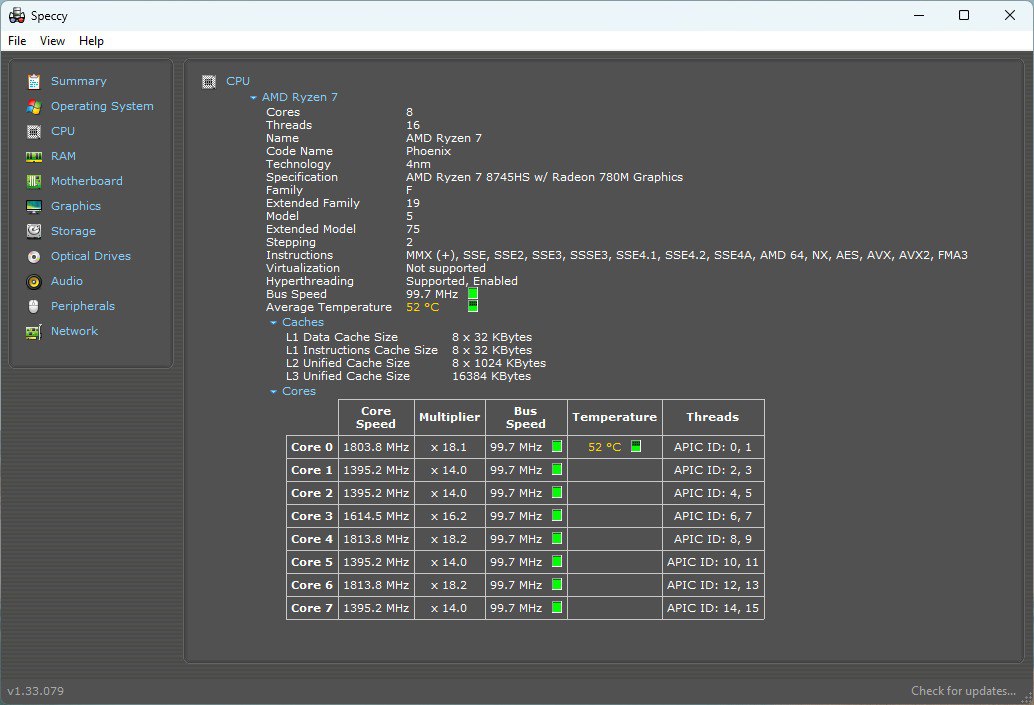Open the Network icon in sidebar
This screenshot has height=705, width=1034.
coord(34,332)
